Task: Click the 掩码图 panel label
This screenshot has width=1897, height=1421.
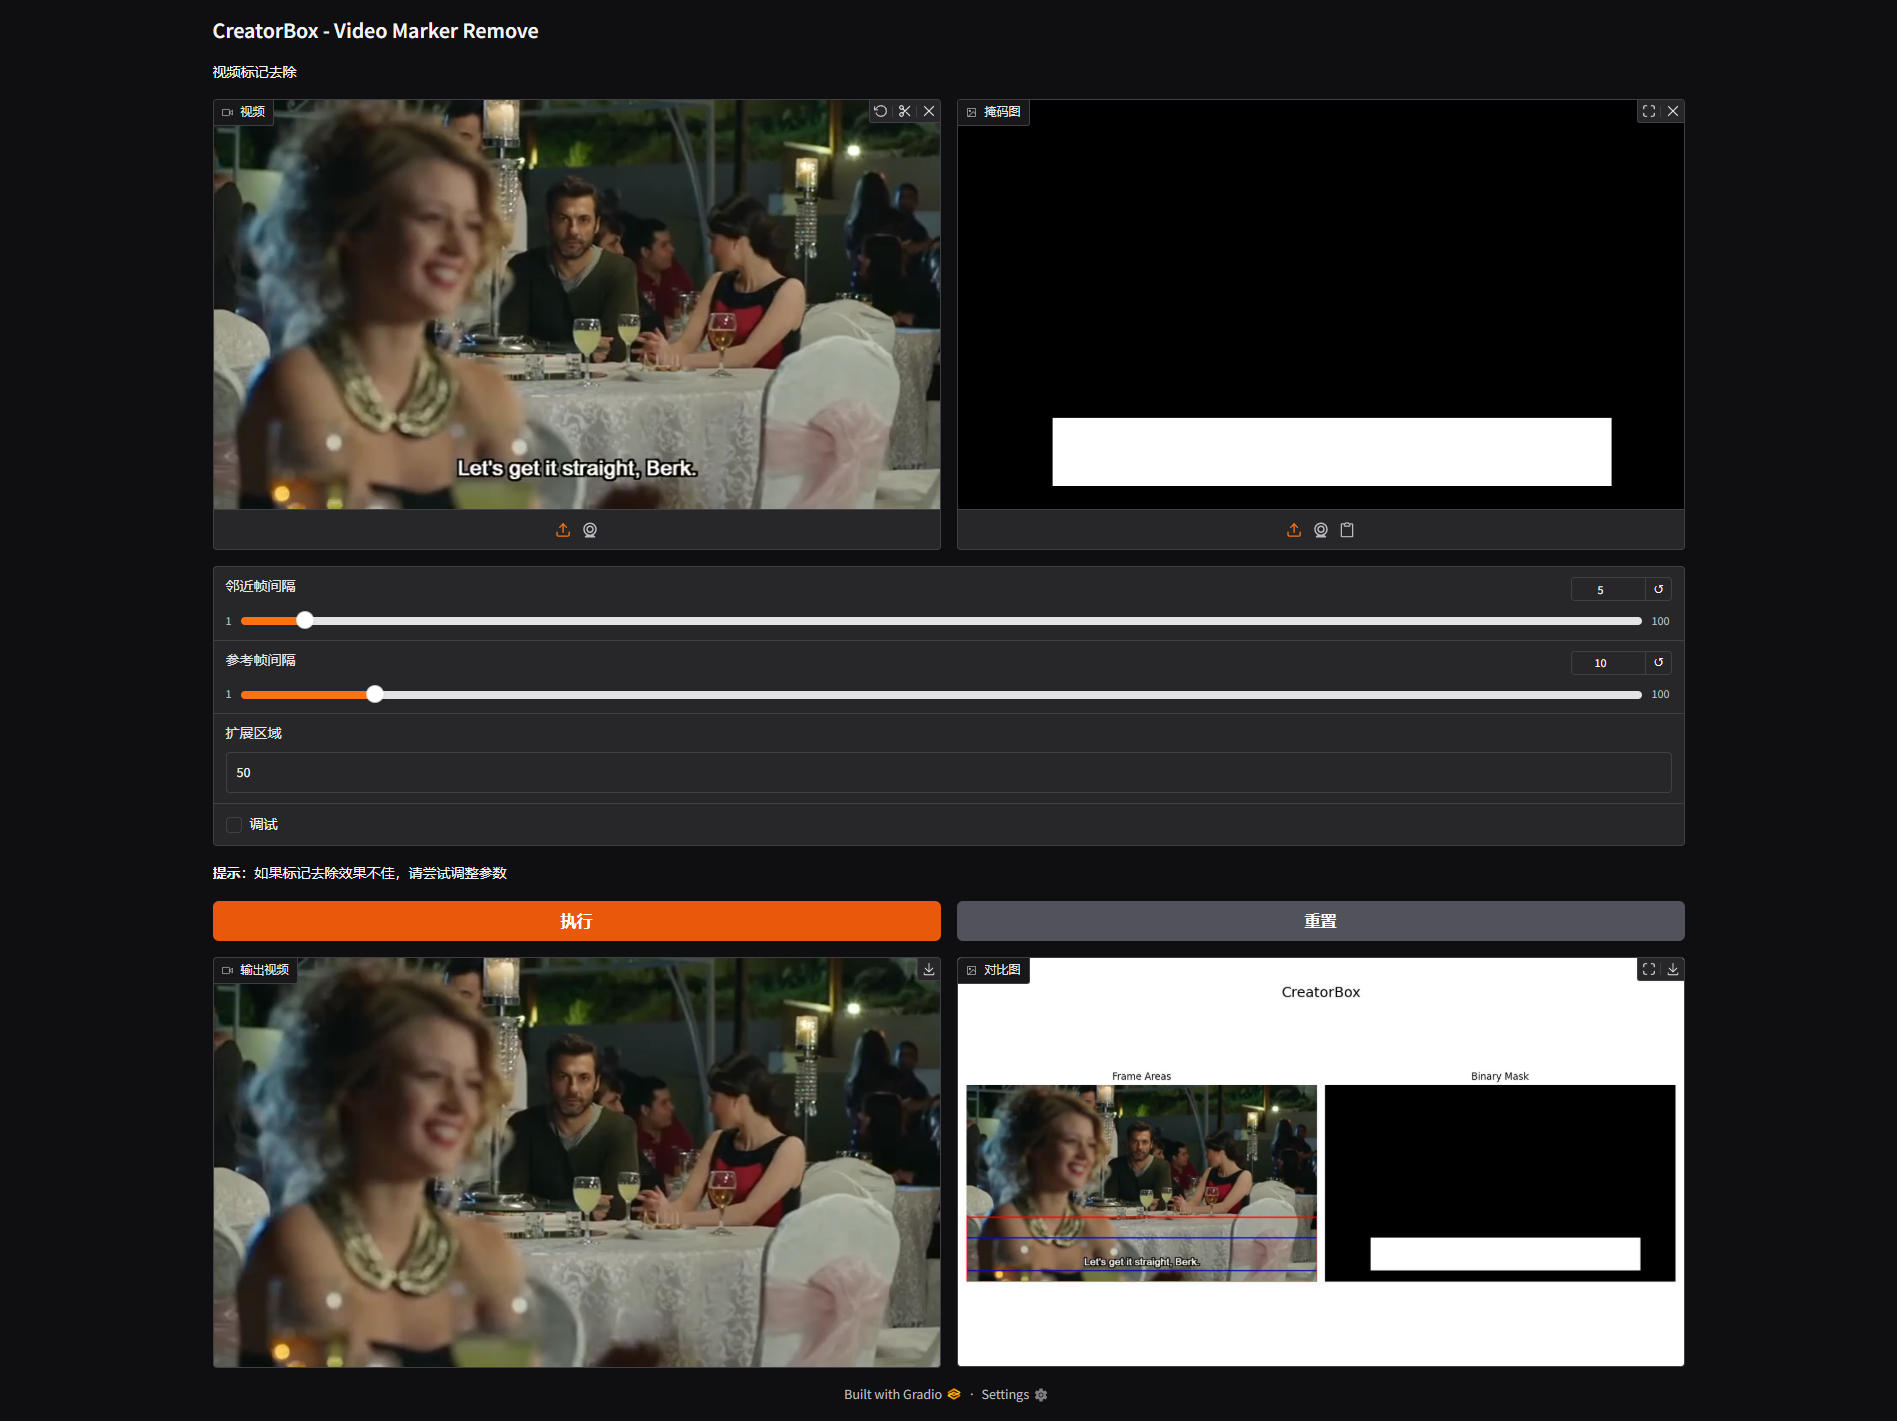Action: click(x=993, y=112)
